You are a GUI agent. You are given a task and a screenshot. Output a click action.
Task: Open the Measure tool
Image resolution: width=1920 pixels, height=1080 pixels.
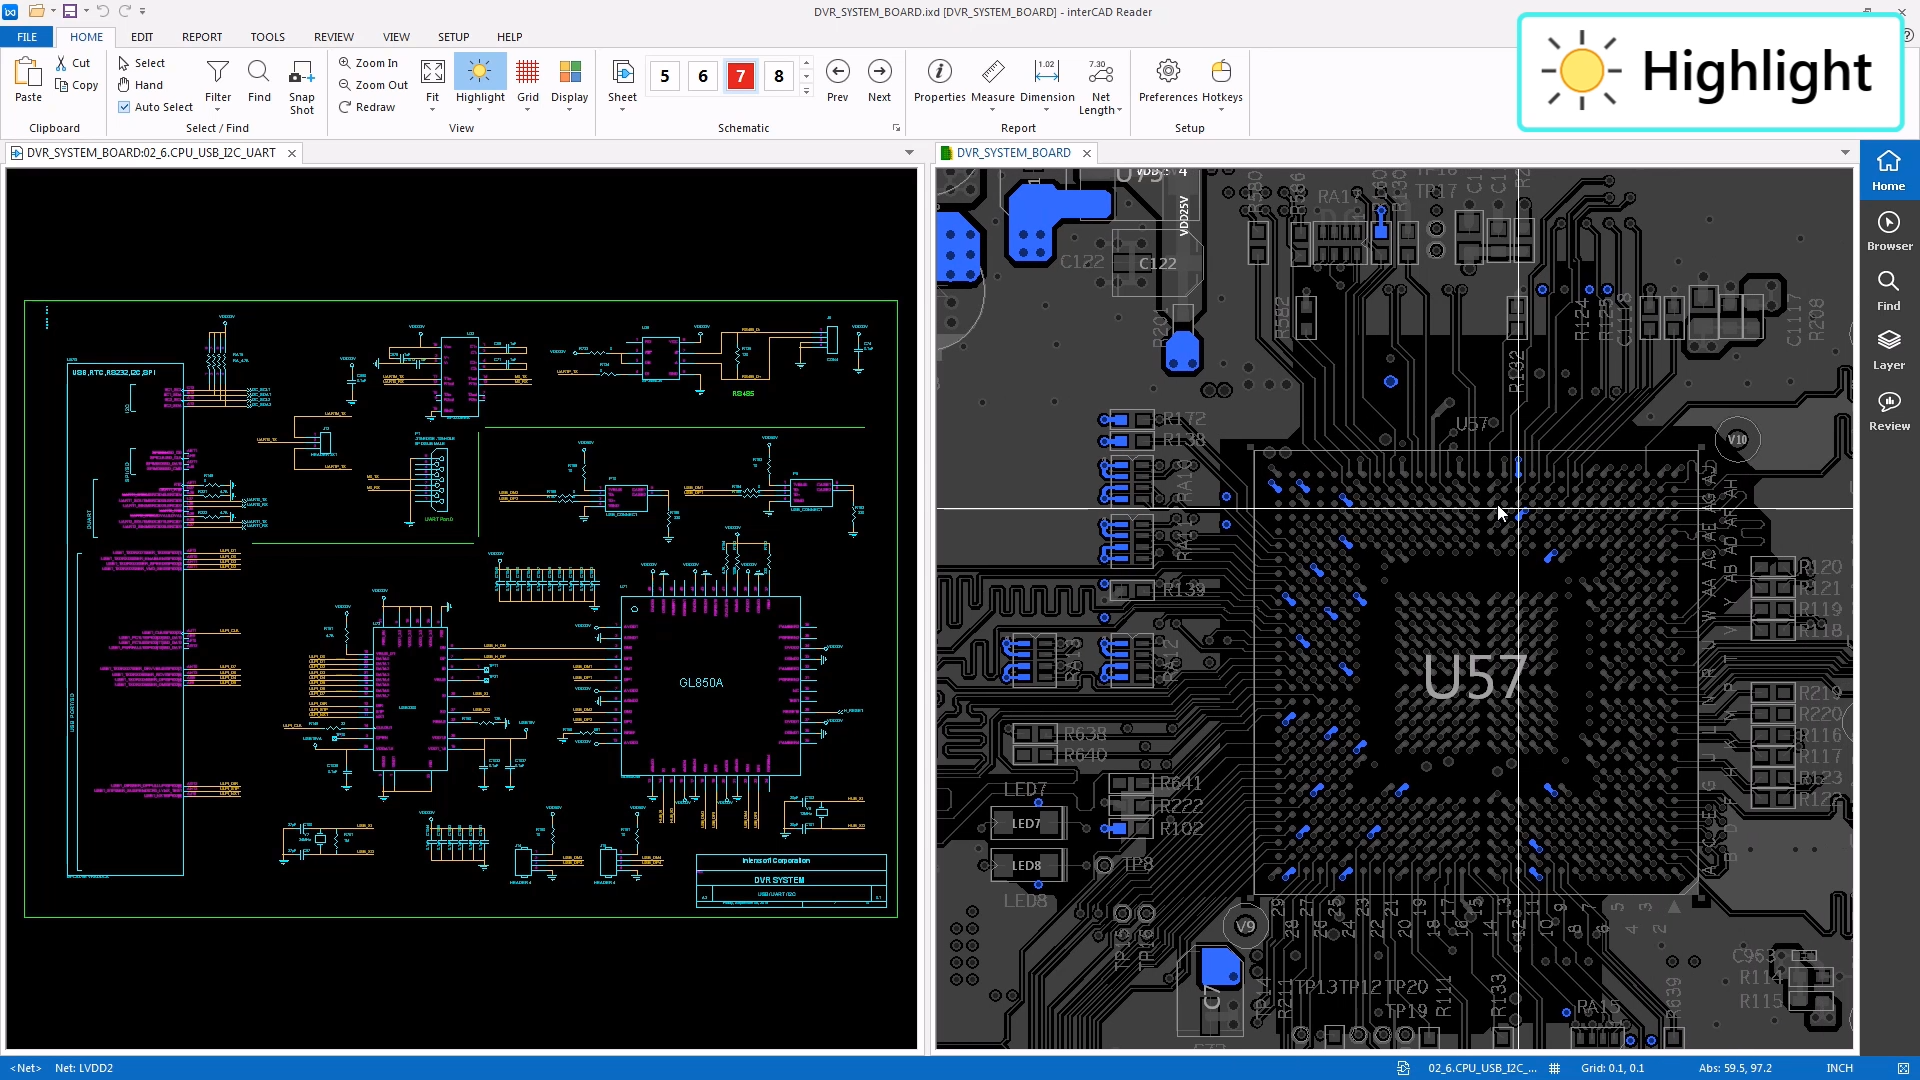coord(992,72)
